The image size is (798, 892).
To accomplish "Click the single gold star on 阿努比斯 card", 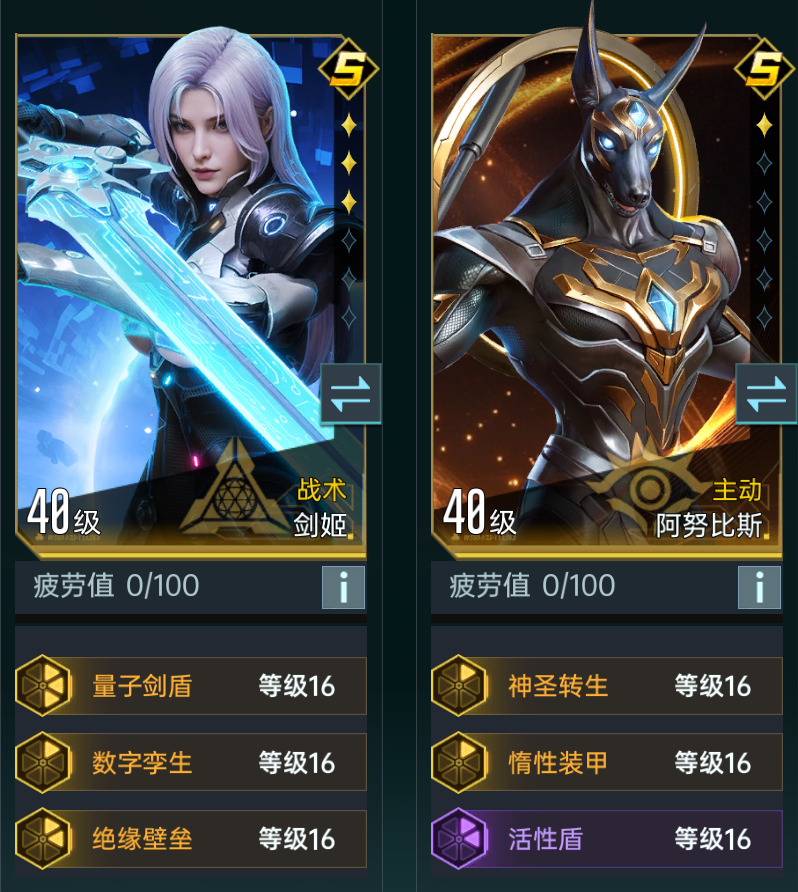I will pos(764,125).
